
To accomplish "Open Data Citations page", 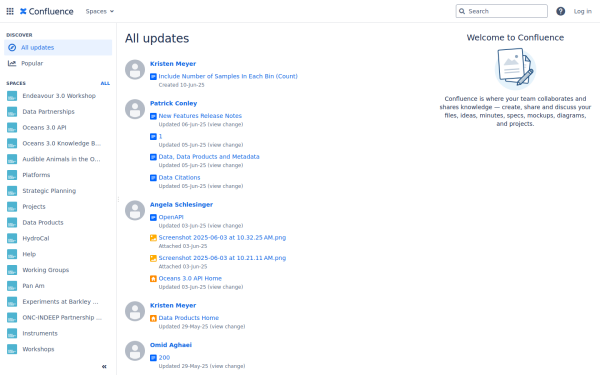I will 179,178.
